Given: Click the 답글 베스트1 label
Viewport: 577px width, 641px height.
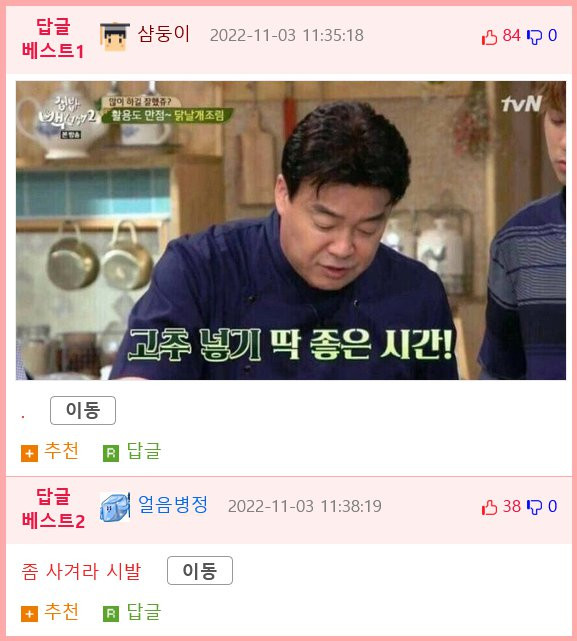Looking at the screenshot, I should [53, 39].
